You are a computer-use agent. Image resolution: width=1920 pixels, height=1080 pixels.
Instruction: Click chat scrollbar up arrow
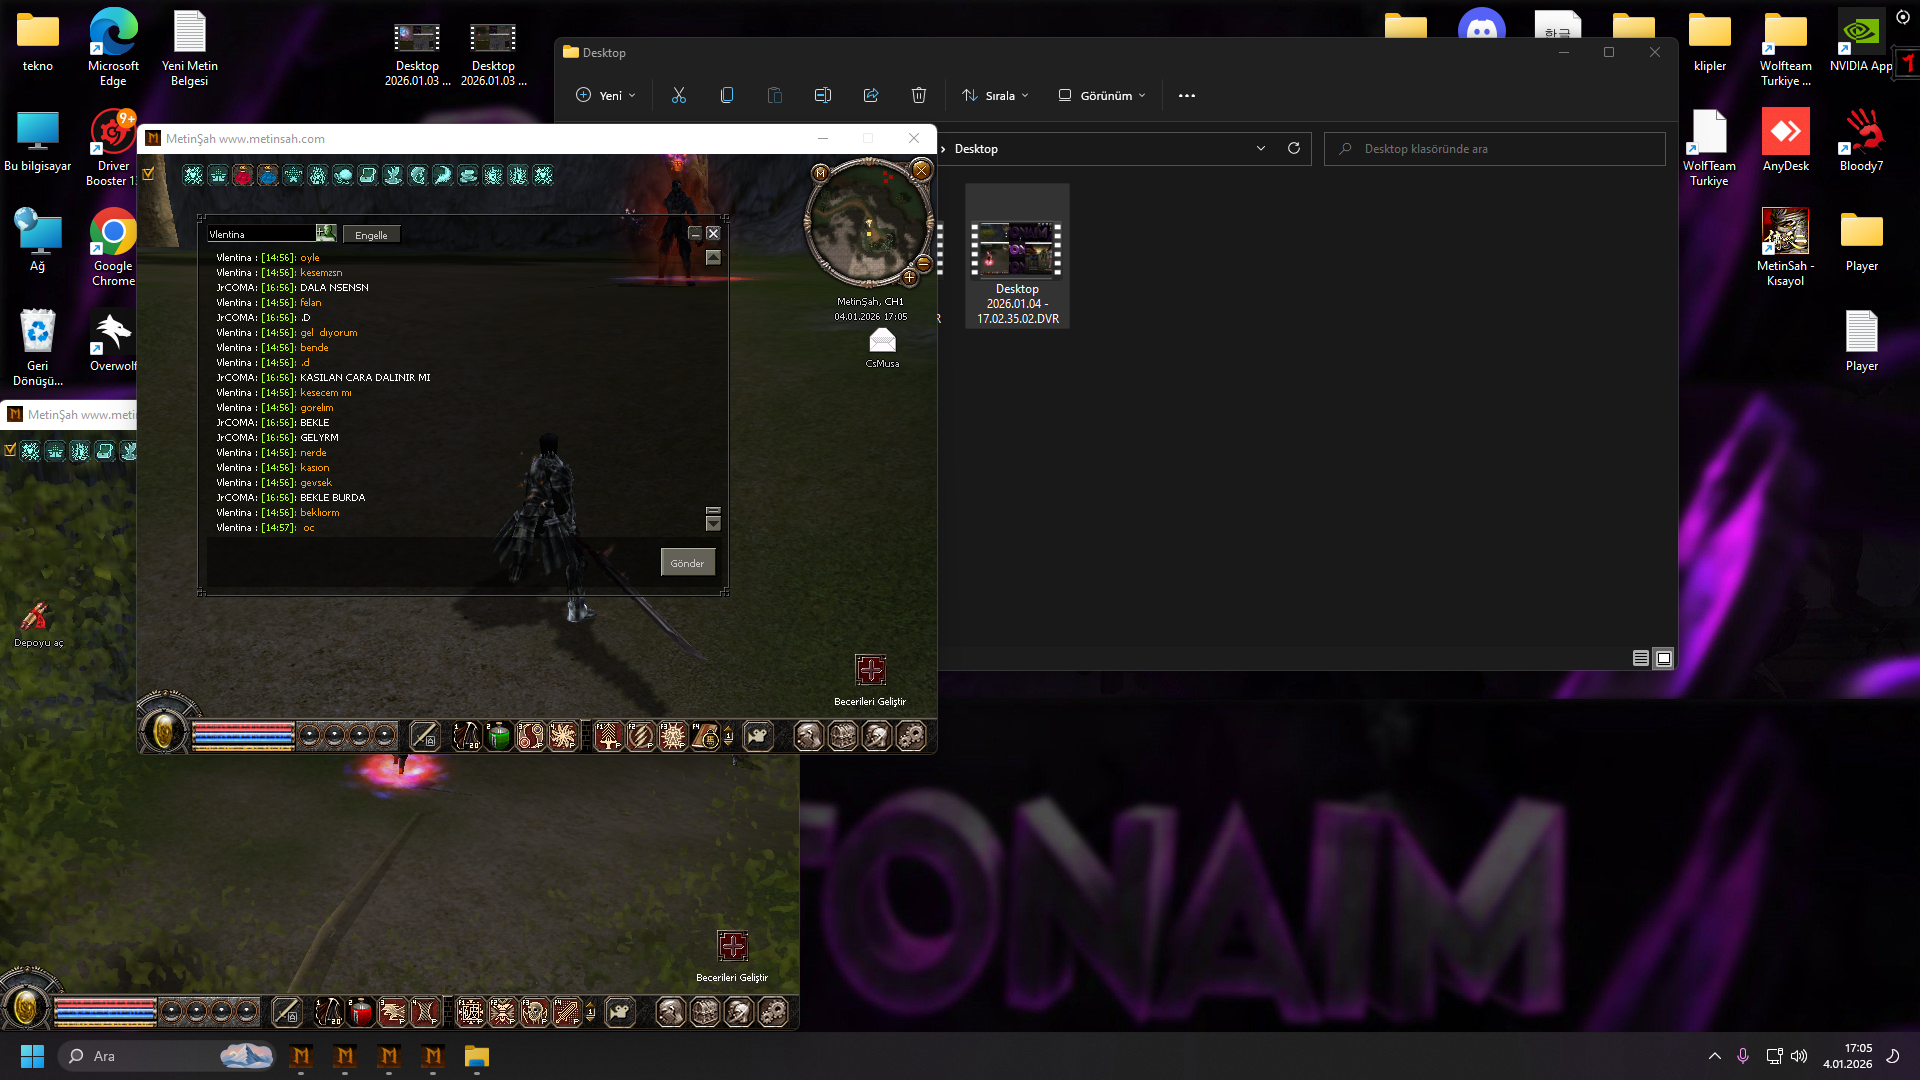713,257
